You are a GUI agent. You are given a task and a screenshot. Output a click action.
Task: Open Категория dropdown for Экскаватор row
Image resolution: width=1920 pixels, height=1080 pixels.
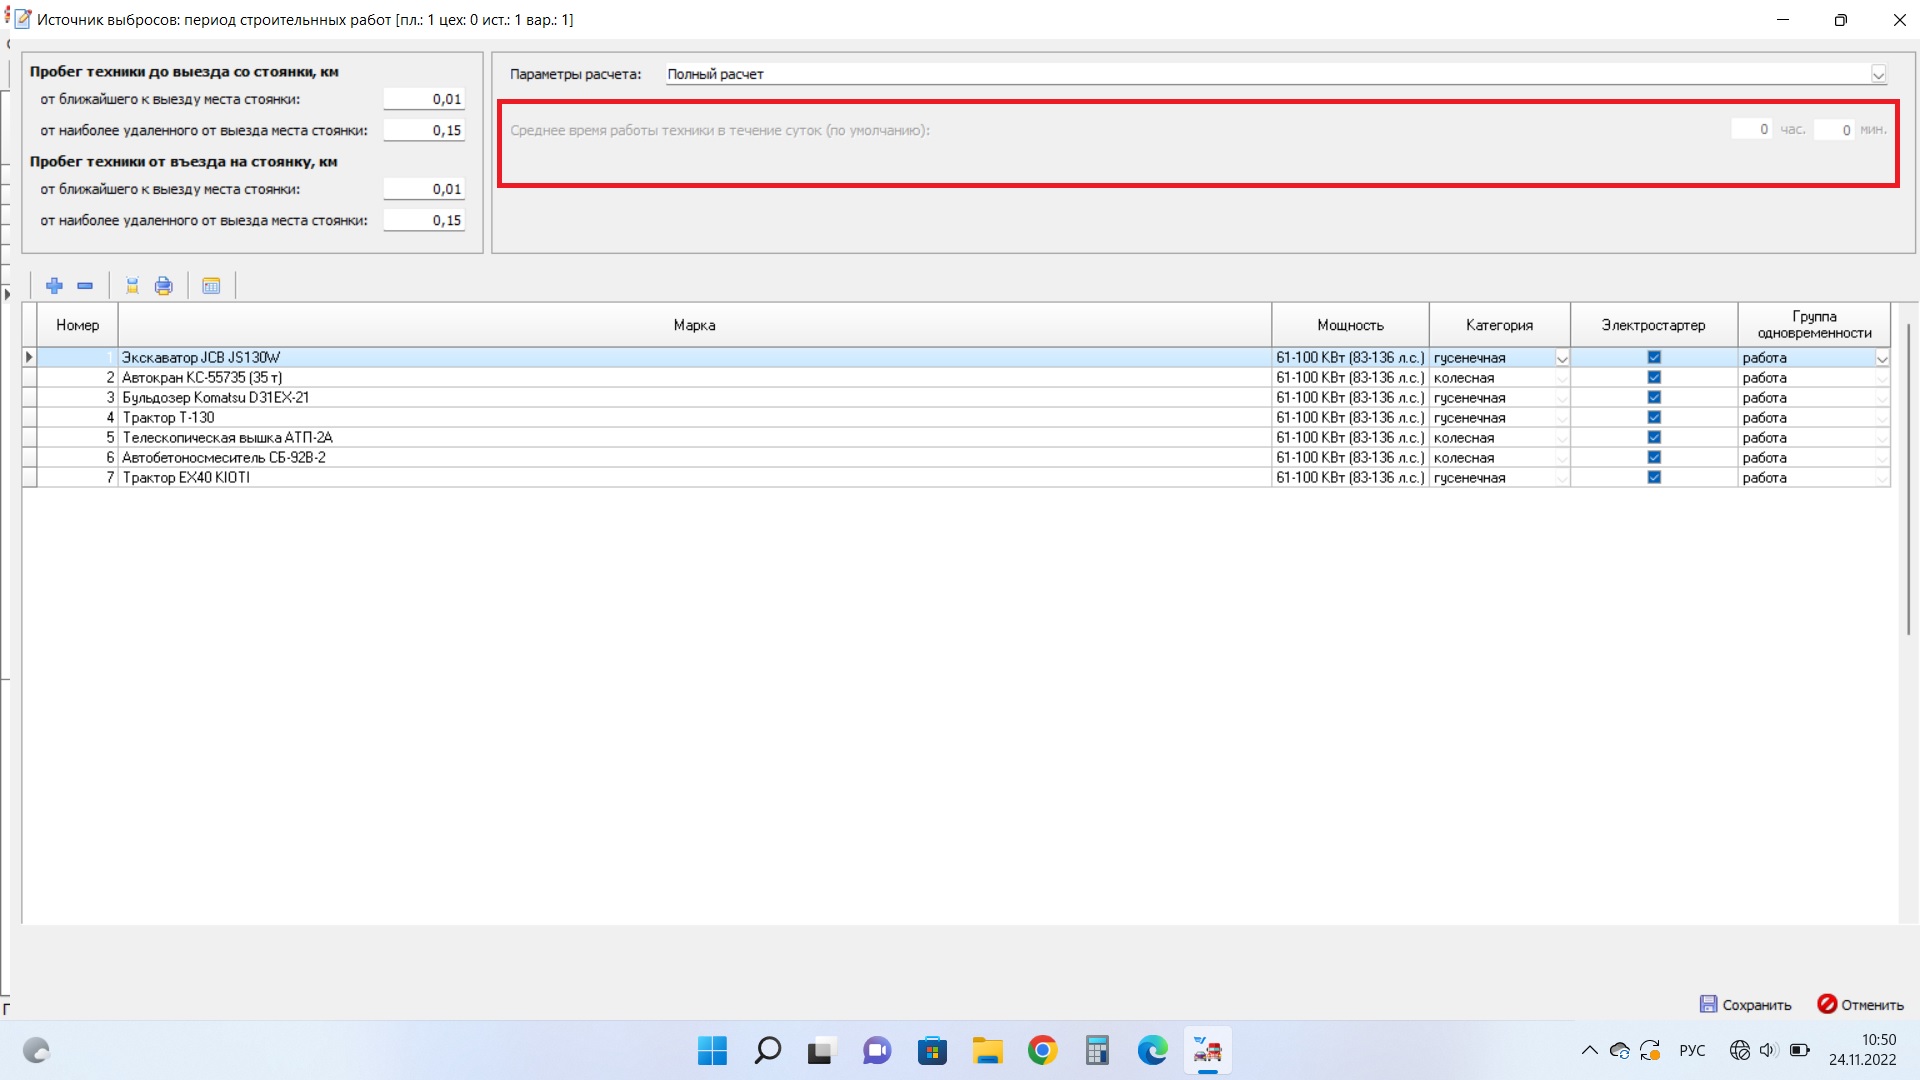[x=1561, y=358]
